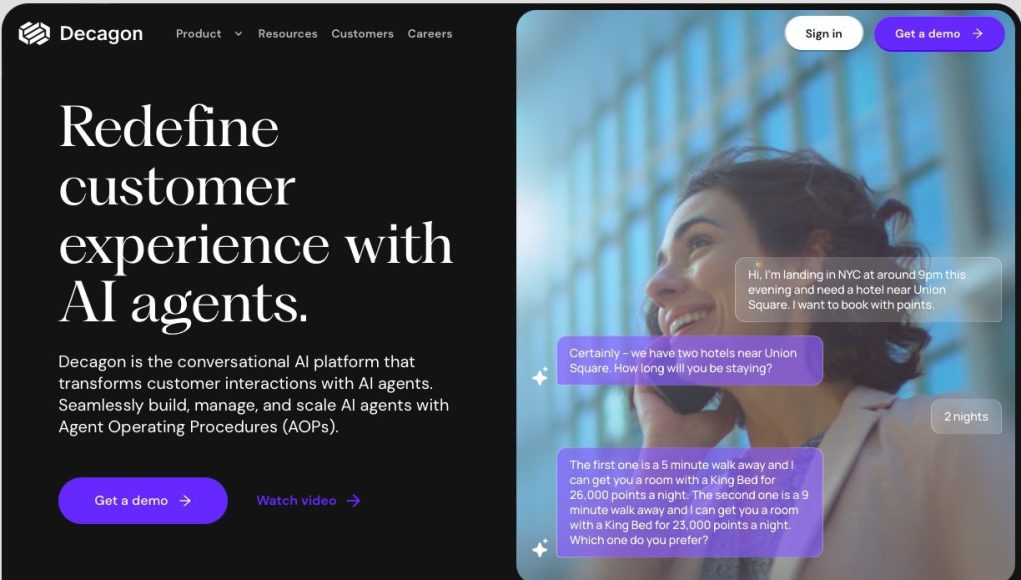Click the Decagon brand name text

[101, 33]
